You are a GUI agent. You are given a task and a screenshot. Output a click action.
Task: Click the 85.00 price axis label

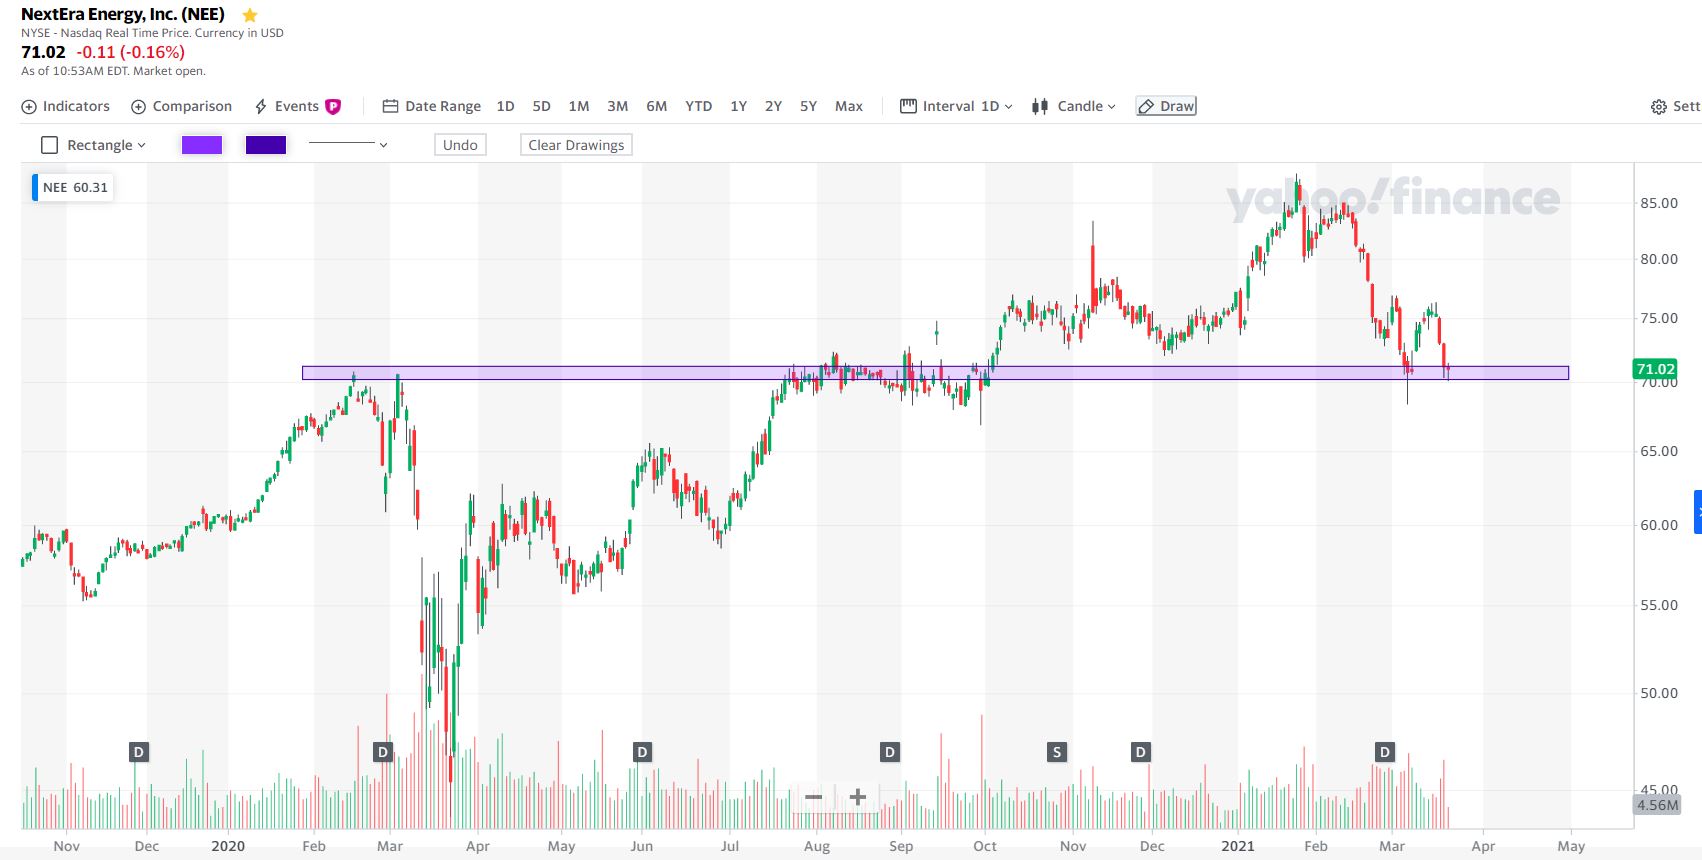[1659, 203]
